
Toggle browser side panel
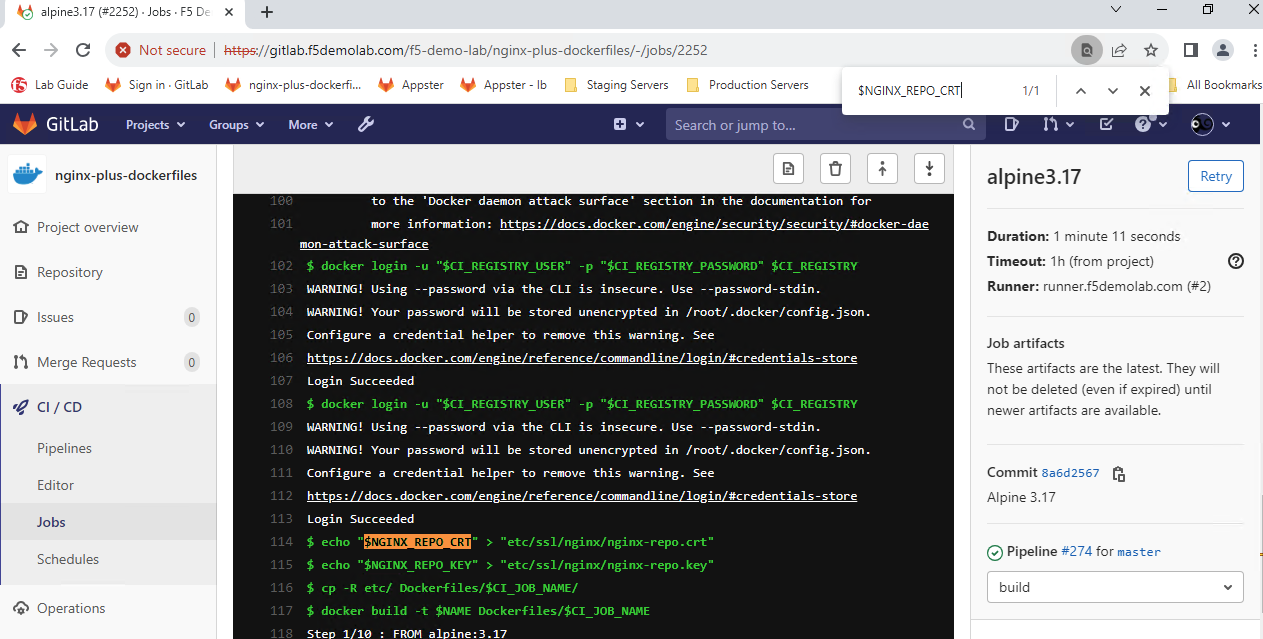1190,50
